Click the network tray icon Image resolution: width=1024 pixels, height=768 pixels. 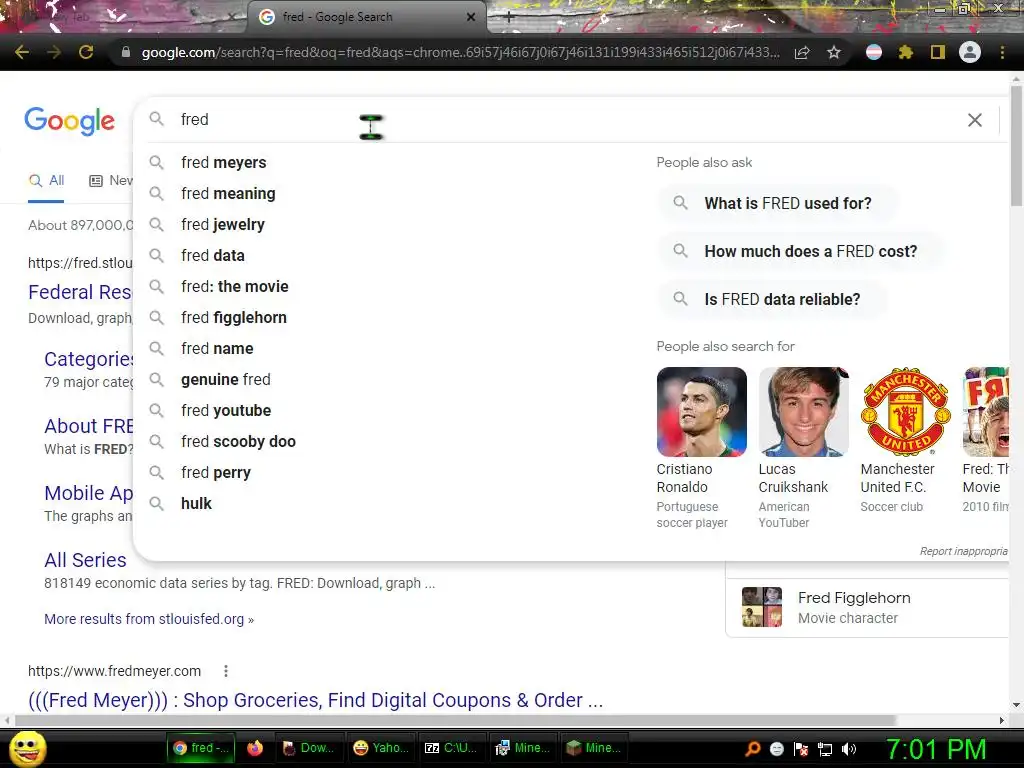click(x=825, y=749)
